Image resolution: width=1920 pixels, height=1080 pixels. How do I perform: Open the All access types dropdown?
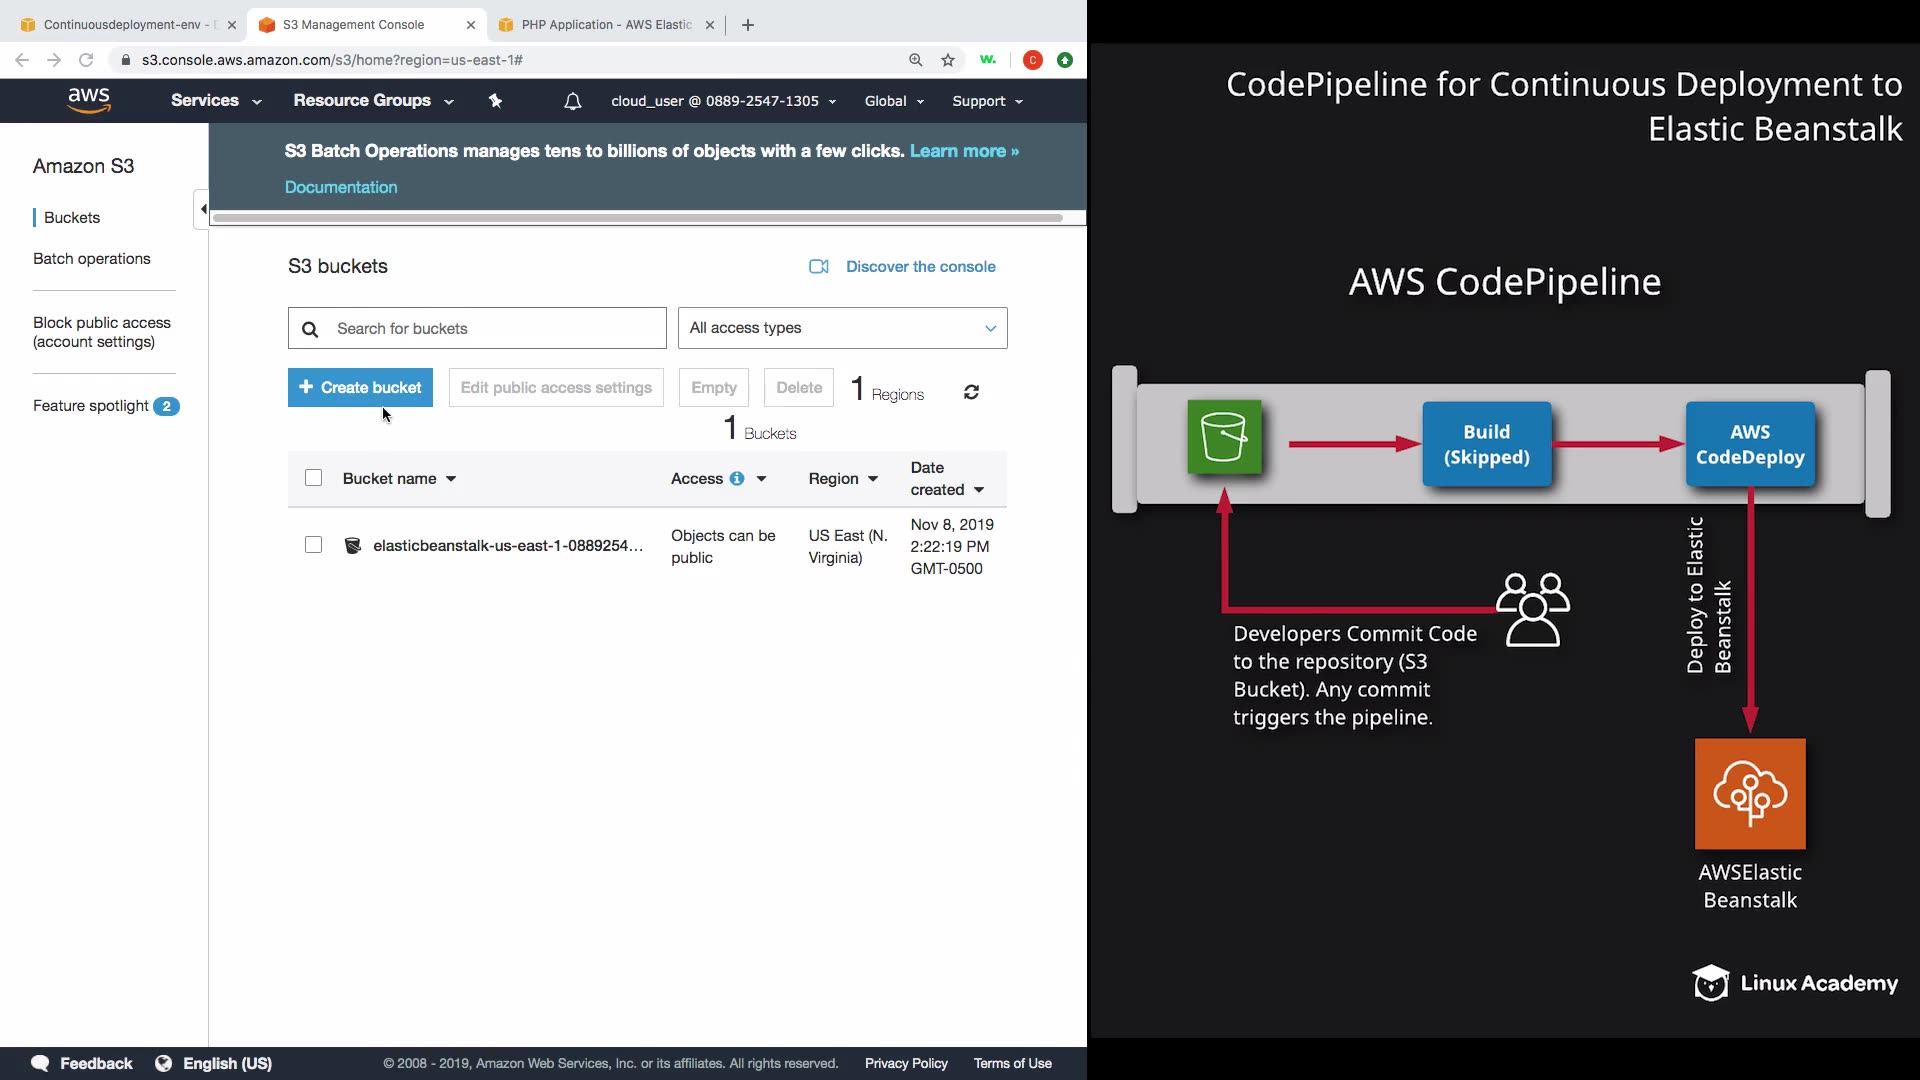coord(842,328)
